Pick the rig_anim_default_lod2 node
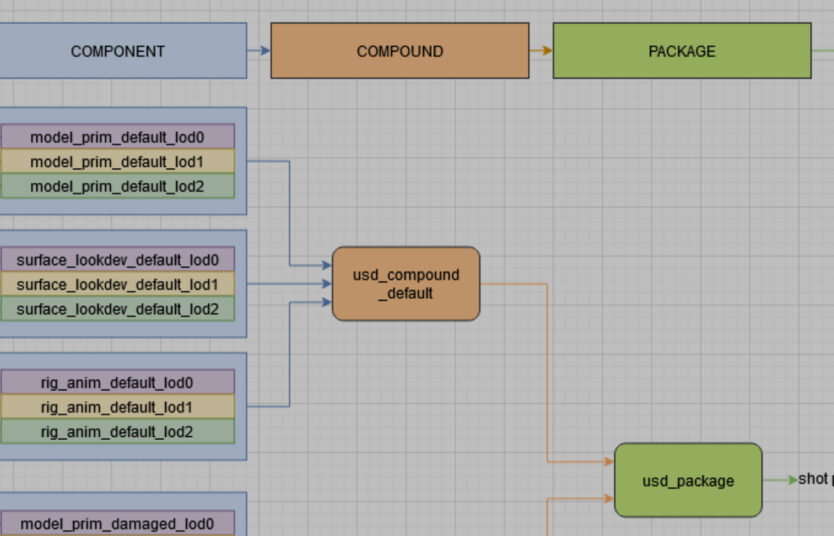Image resolution: width=834 pixels, height=536 pixels. click(x=117, y=432)
